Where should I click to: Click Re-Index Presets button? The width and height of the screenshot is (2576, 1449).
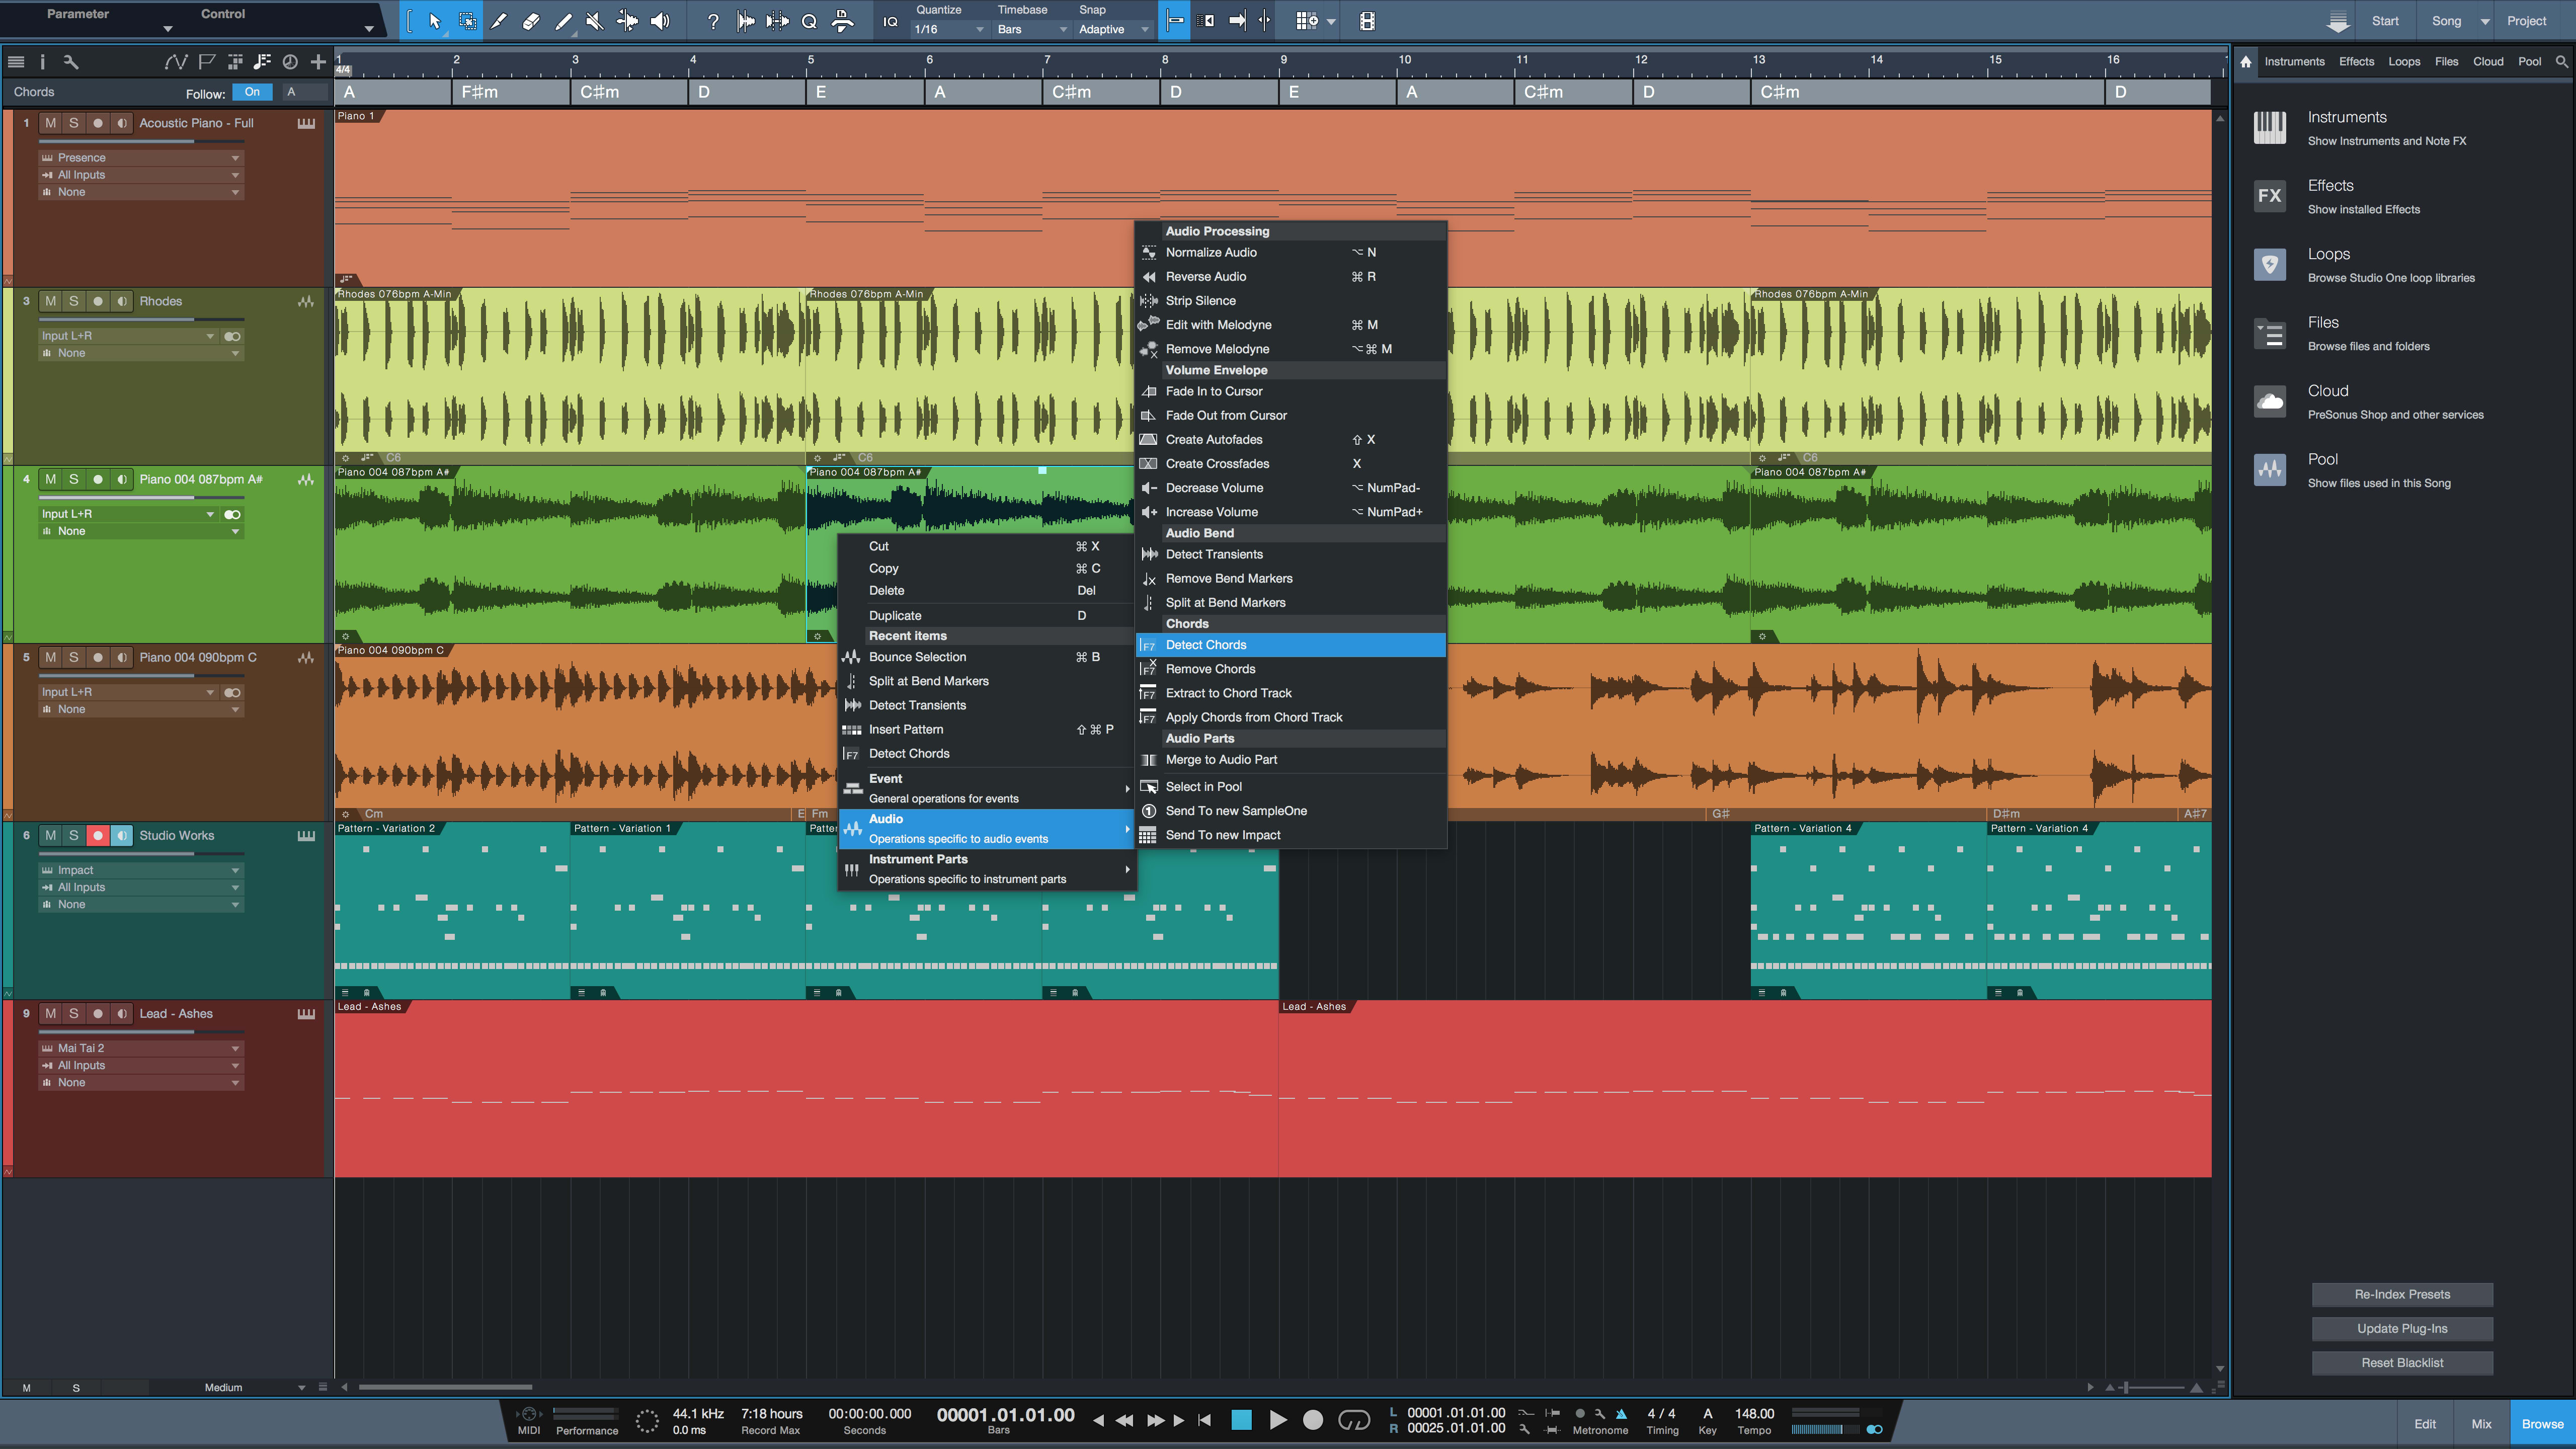pyautogui.click(x=2402, y=1294)
